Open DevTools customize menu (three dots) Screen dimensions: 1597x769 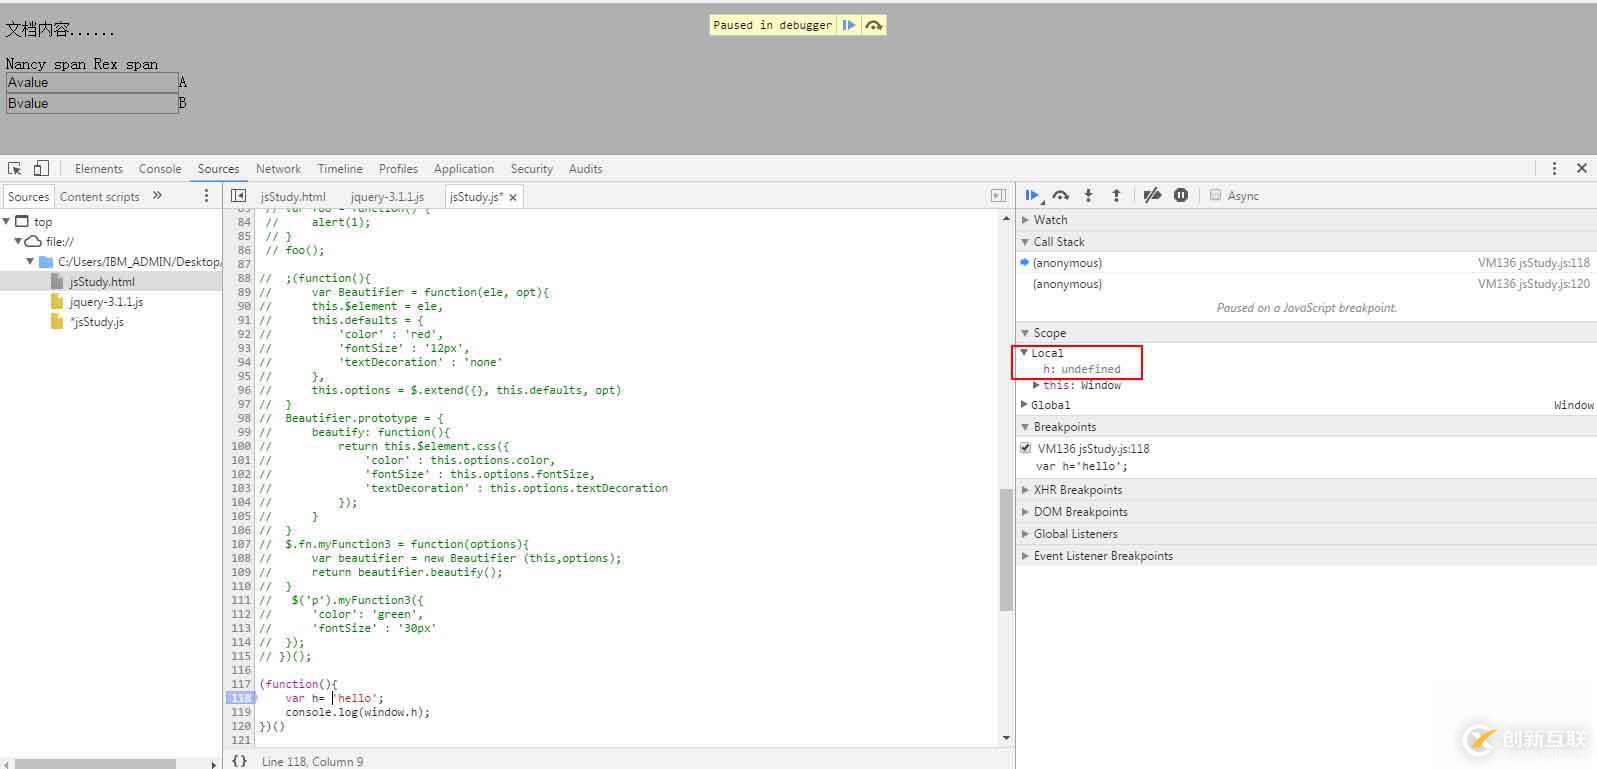1554,168
